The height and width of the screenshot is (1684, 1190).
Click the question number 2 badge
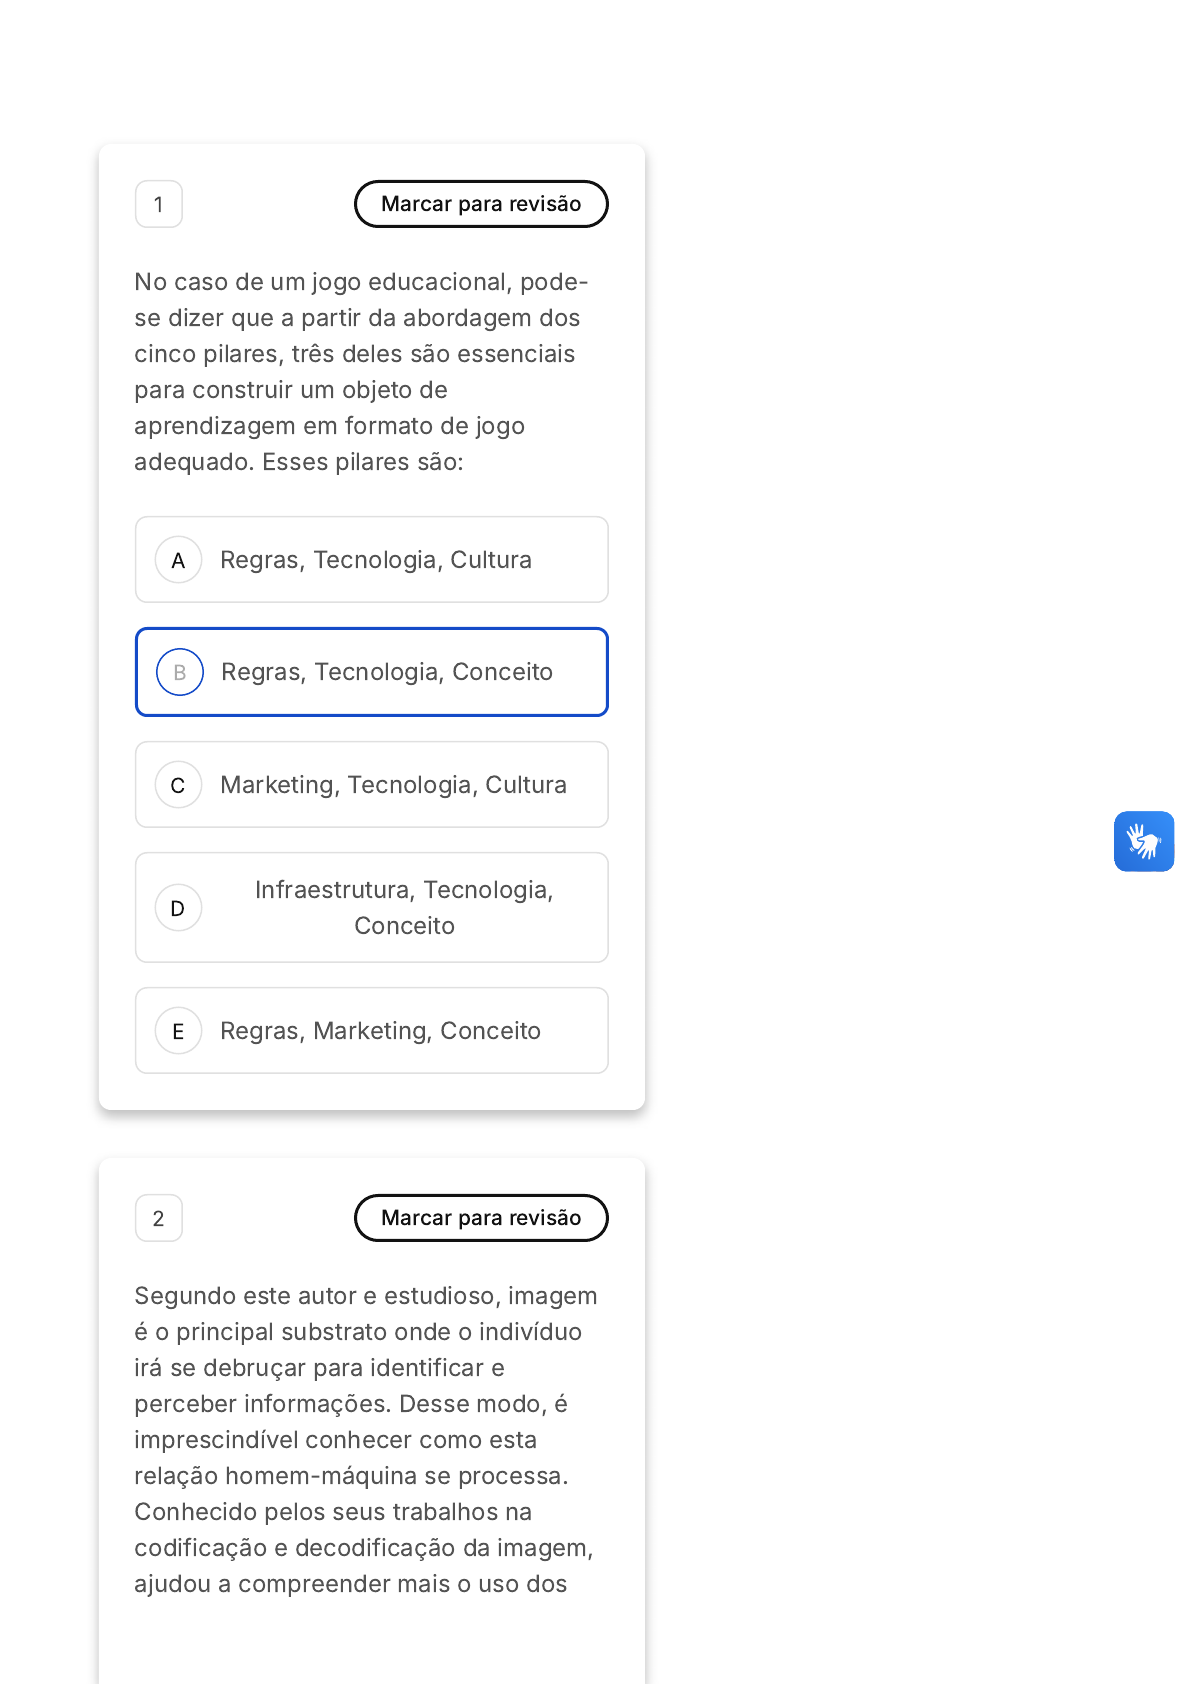[x=159, y=1218]
